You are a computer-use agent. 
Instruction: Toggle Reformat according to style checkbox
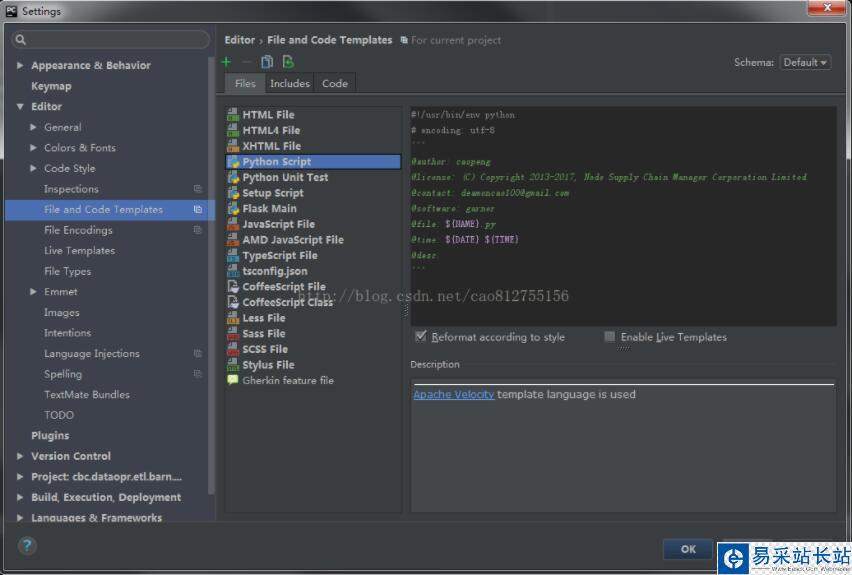(x=421, y=336)
